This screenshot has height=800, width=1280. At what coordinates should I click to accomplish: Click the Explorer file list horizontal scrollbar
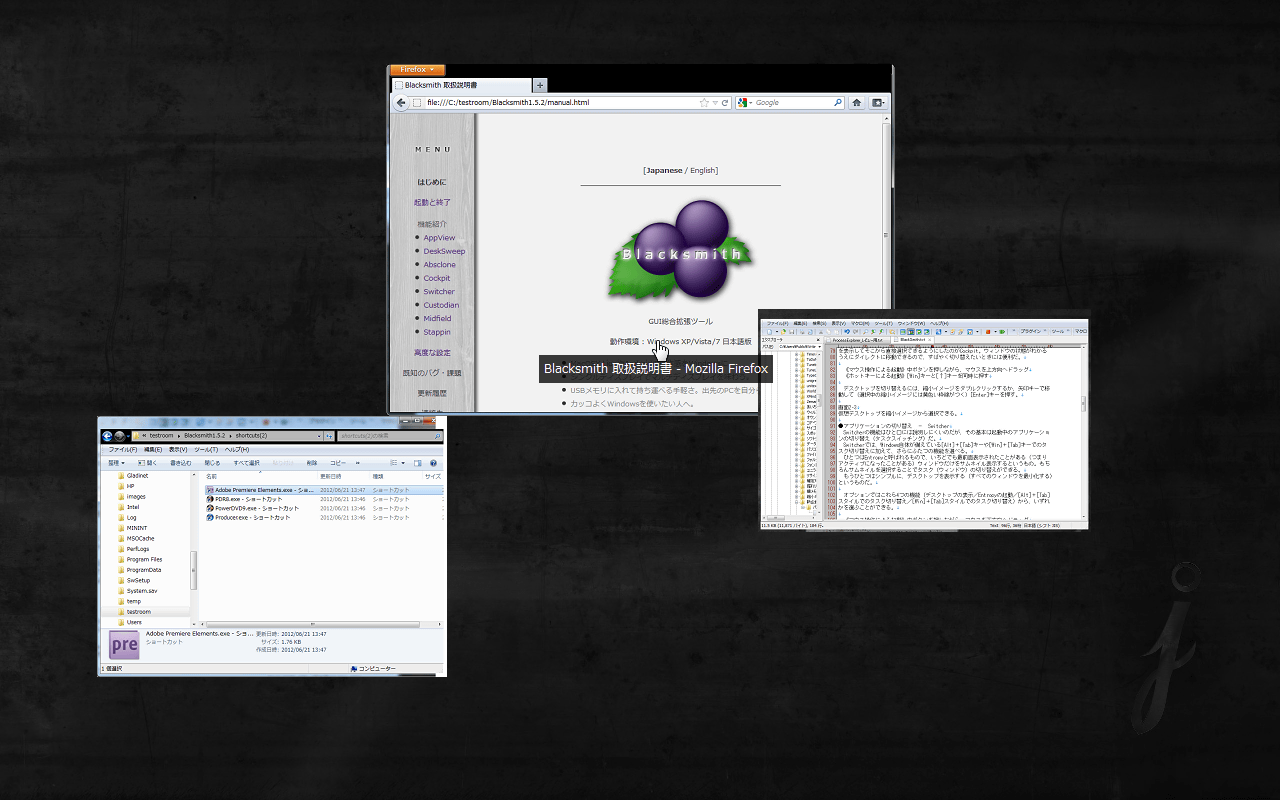(x=320, y=622)
